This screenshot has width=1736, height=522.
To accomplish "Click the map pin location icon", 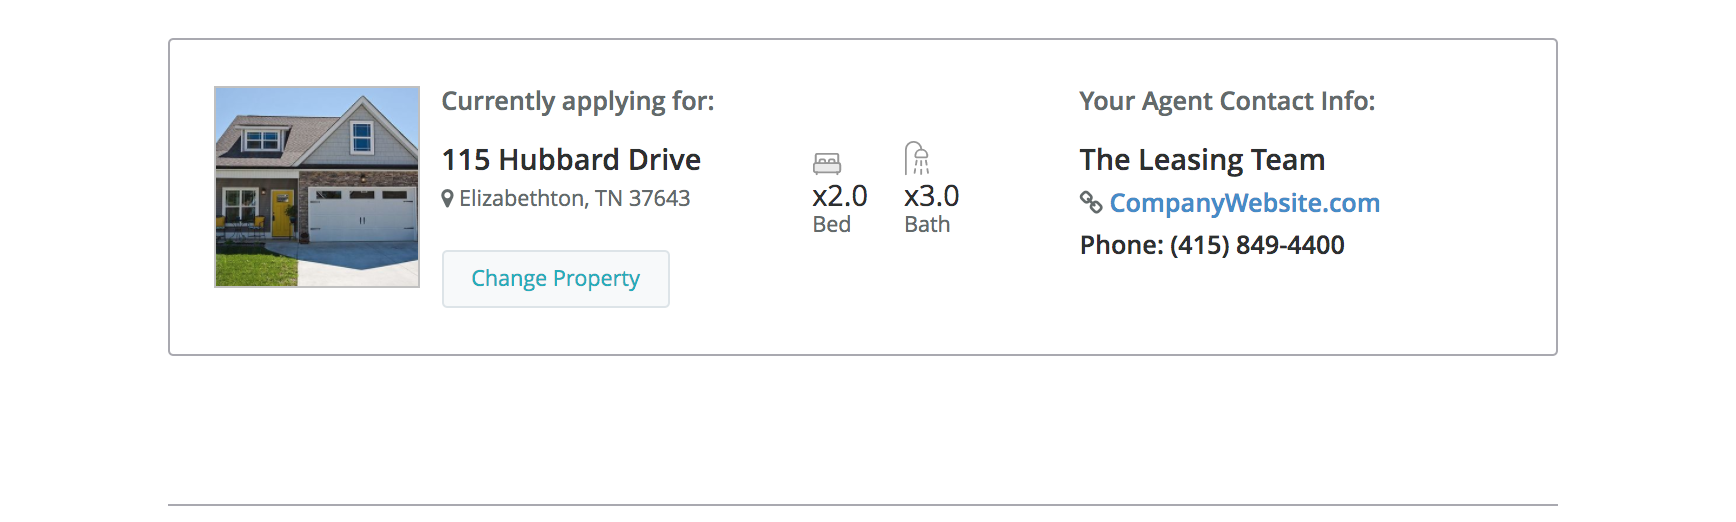I will pyautogui.click(x=448, y=199).
